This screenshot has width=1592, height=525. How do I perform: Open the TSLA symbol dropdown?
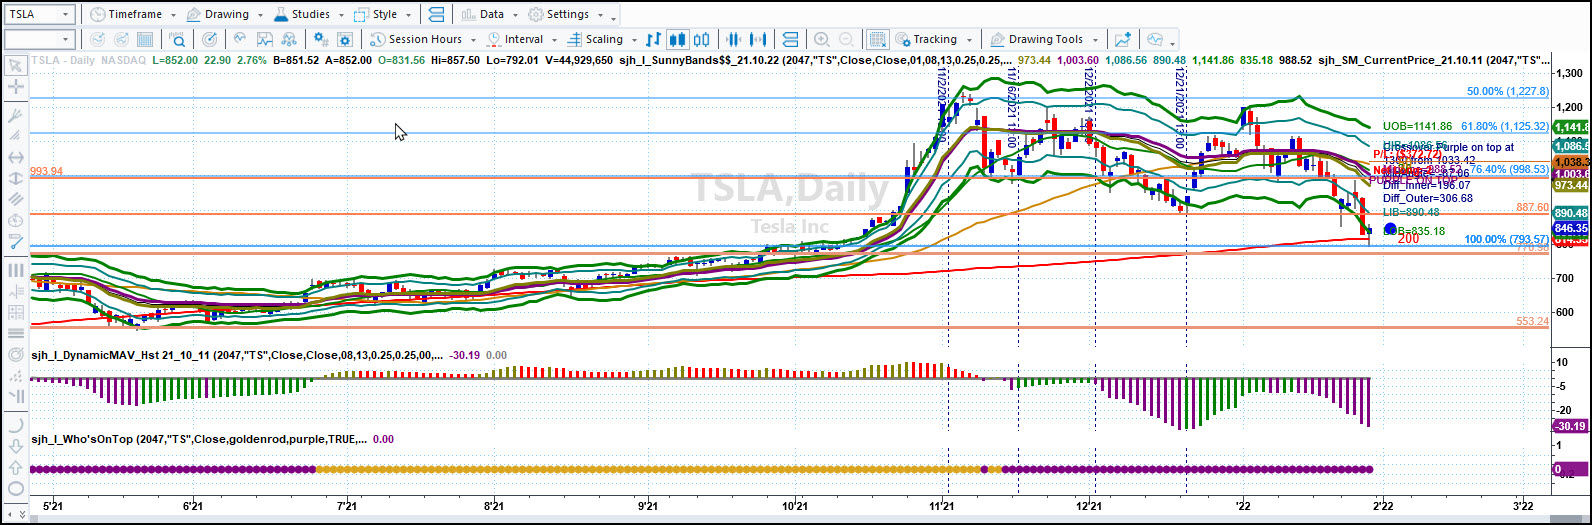click(65, 14)
